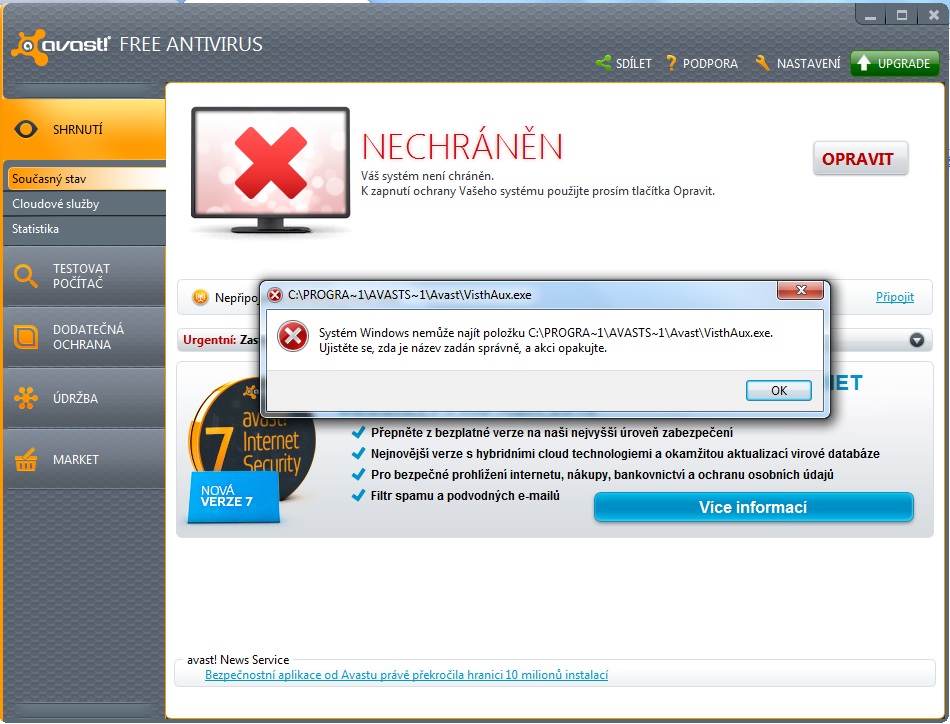
Task: Open the DODATEČNÁ OCHRANA section
Action: (x=84, y=337)
